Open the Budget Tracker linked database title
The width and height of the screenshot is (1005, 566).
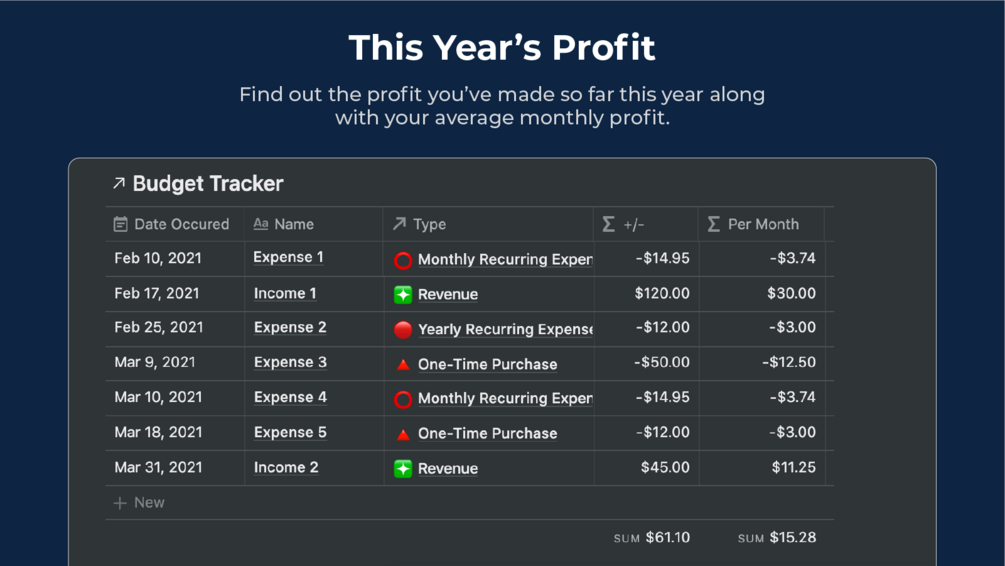point(208,183)
